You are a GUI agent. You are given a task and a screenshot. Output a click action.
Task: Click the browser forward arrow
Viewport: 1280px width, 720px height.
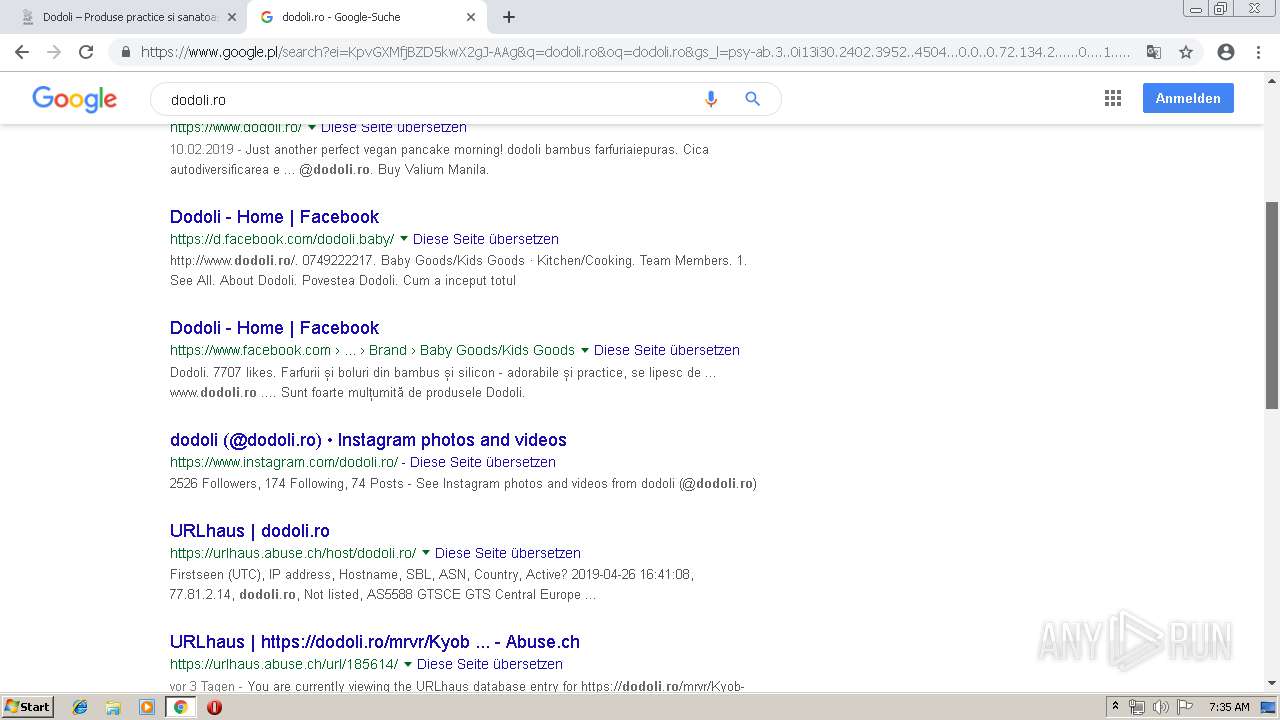(54, 52)
